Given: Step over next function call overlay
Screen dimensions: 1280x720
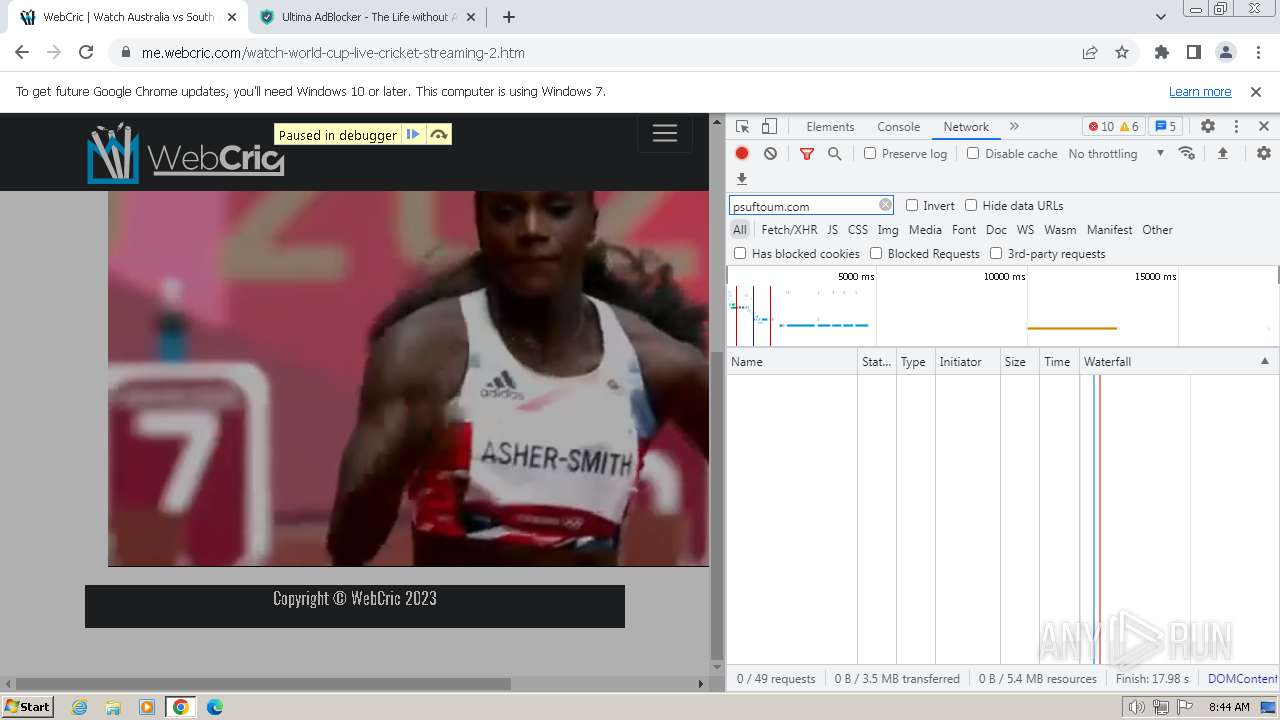Looking at the screenshot, I should [x=438, y=135].
